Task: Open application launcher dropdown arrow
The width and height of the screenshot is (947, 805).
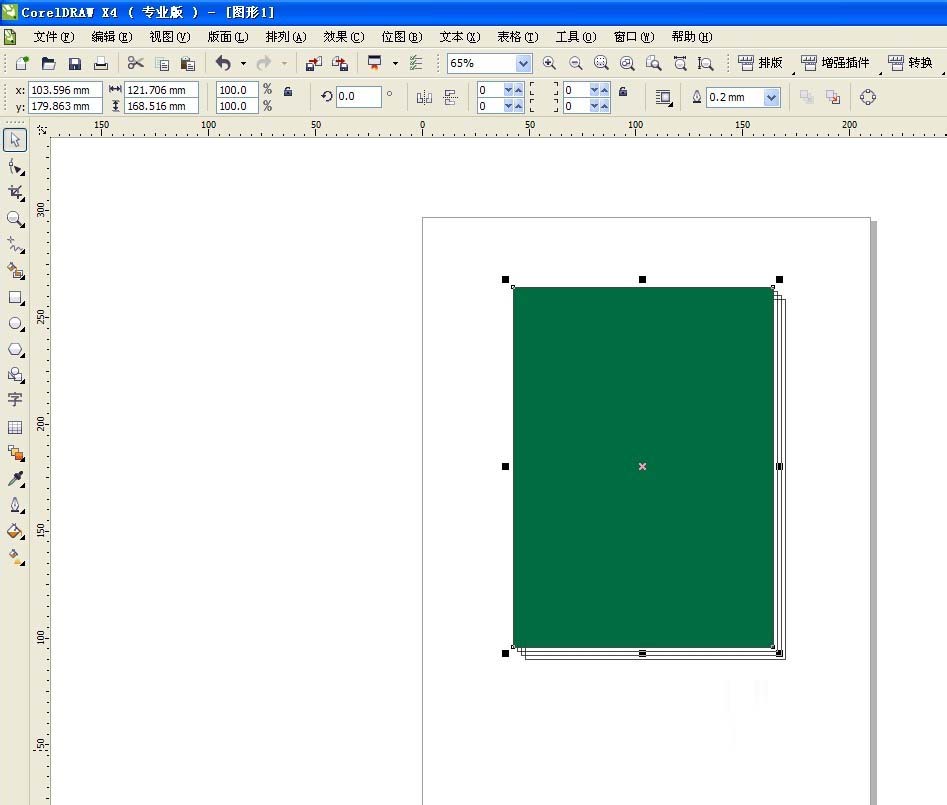Action: click(395, 63)
